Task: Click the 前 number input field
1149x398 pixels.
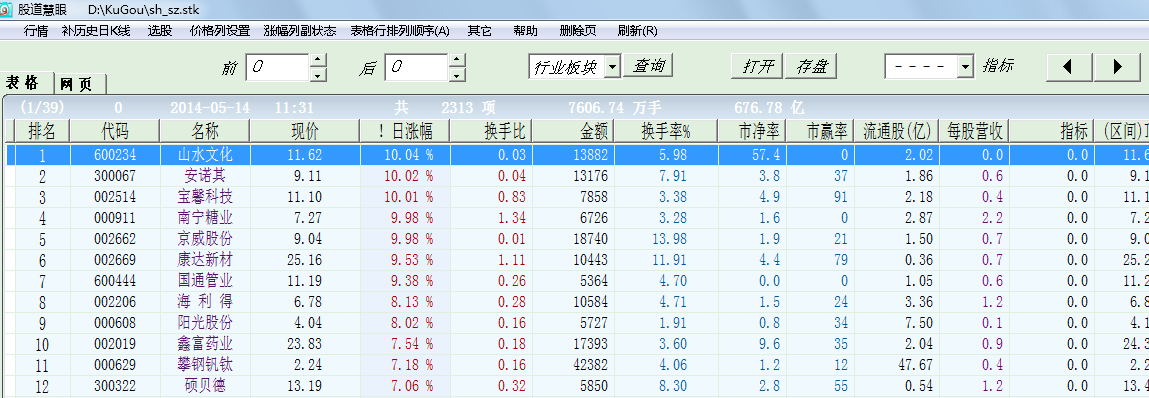Action: 278,67
